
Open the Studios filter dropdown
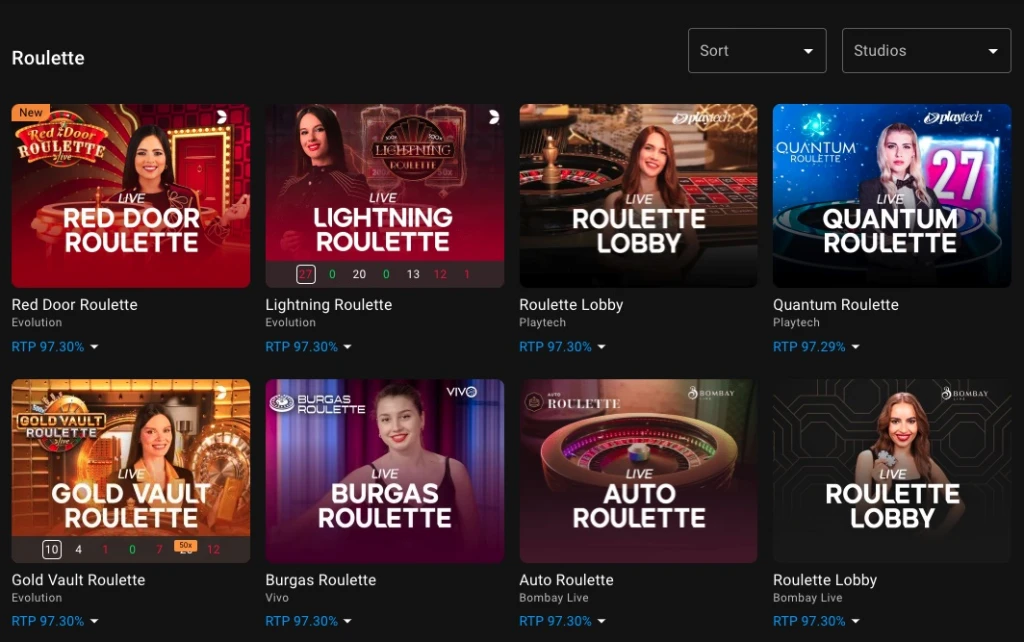click(x=926, y=51)
